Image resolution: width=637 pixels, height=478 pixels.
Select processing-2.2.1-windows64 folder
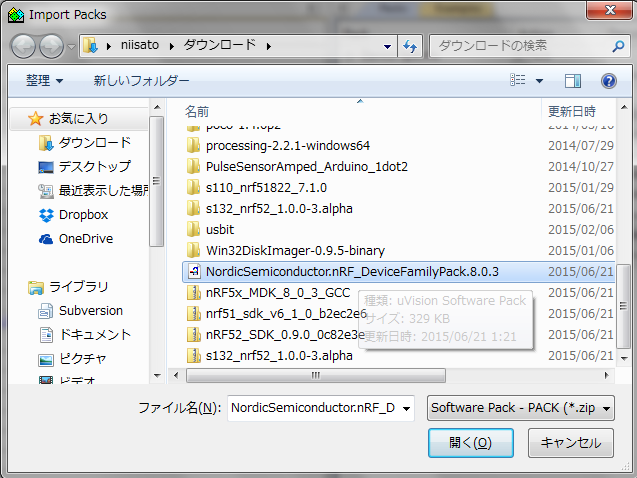click(x=288, y=145)
